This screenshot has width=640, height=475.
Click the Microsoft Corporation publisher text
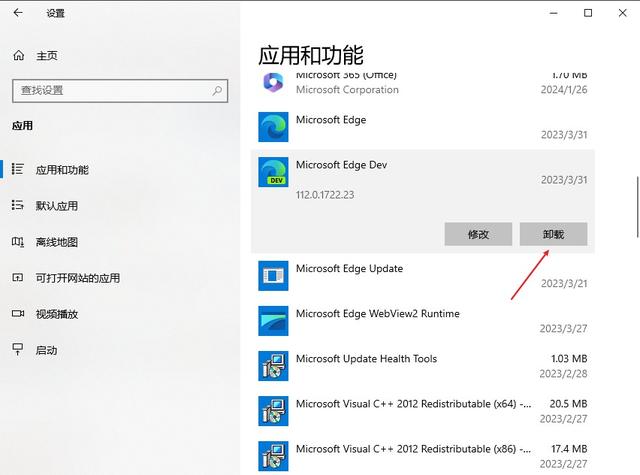(347, 90)
